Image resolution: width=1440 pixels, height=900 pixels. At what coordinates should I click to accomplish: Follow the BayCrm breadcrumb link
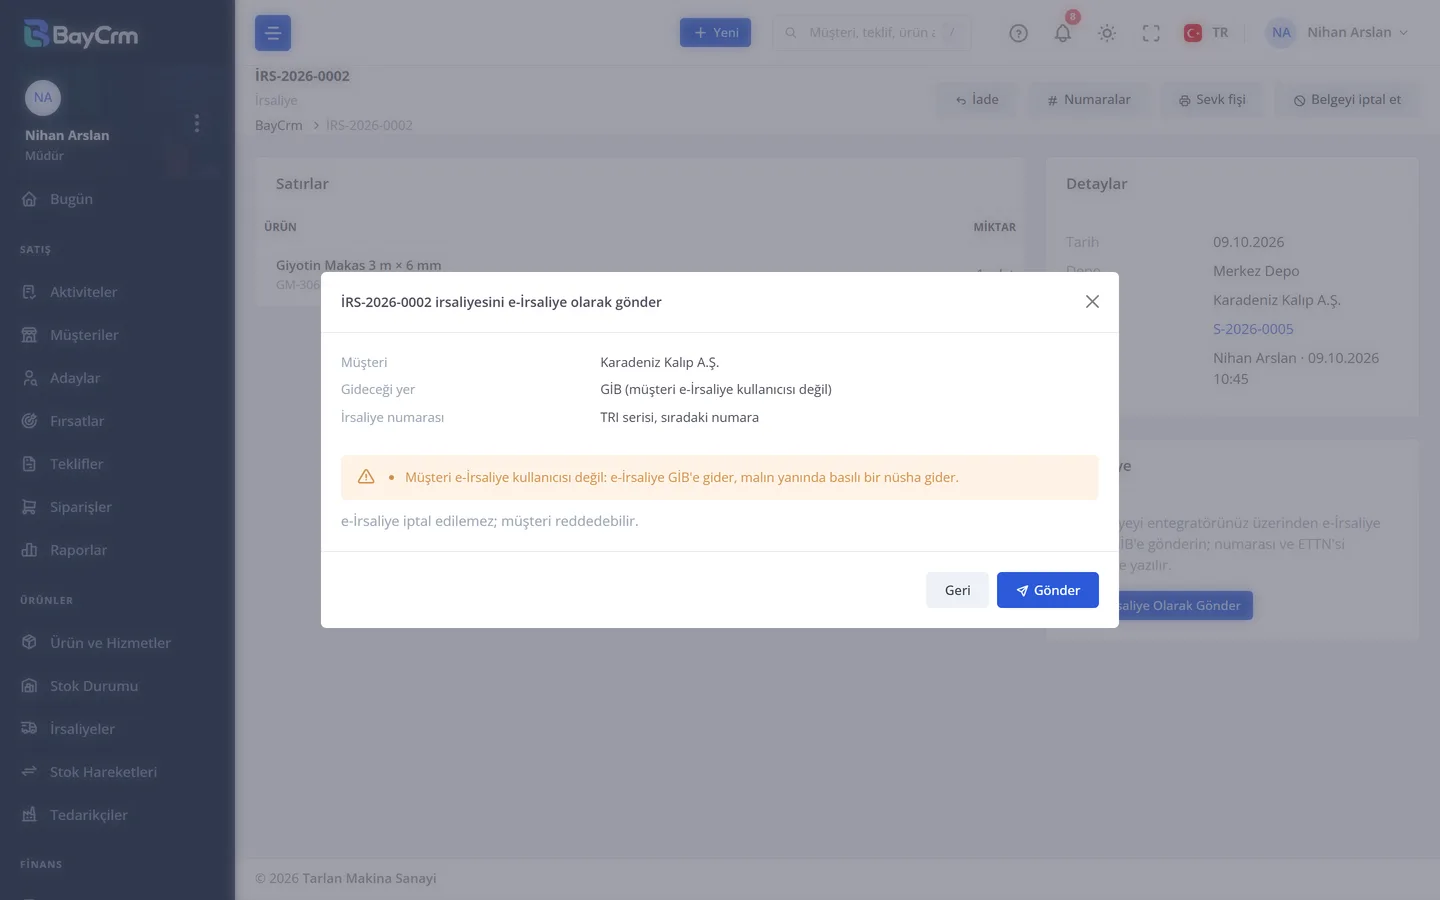[279, 125]
